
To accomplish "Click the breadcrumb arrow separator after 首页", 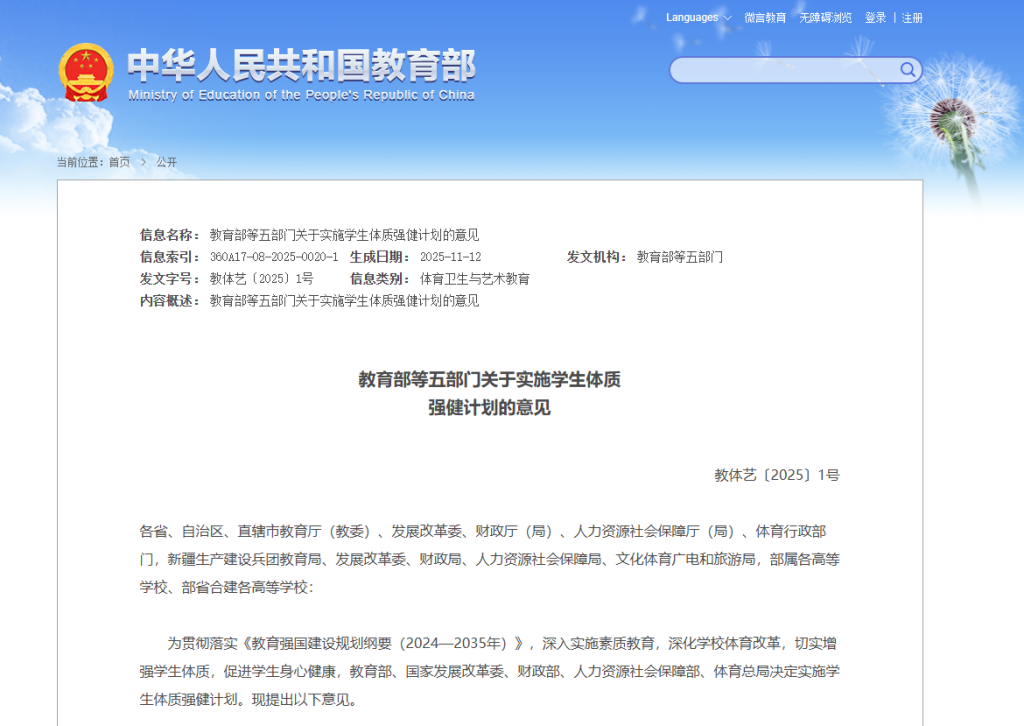I will pos(143,162).
